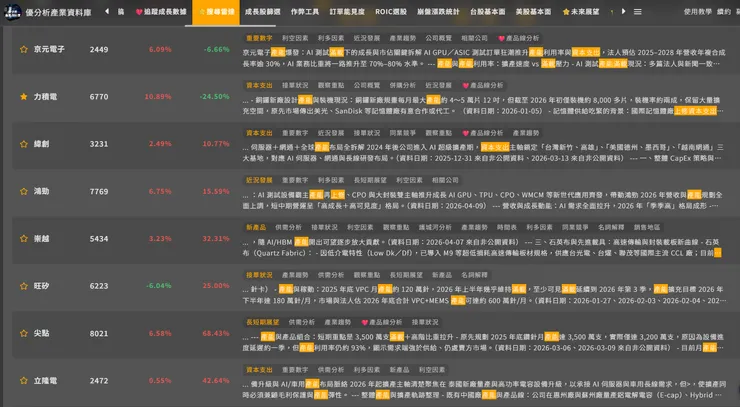
Task: Open the 尖點 company name
Action: coord(42,333)
